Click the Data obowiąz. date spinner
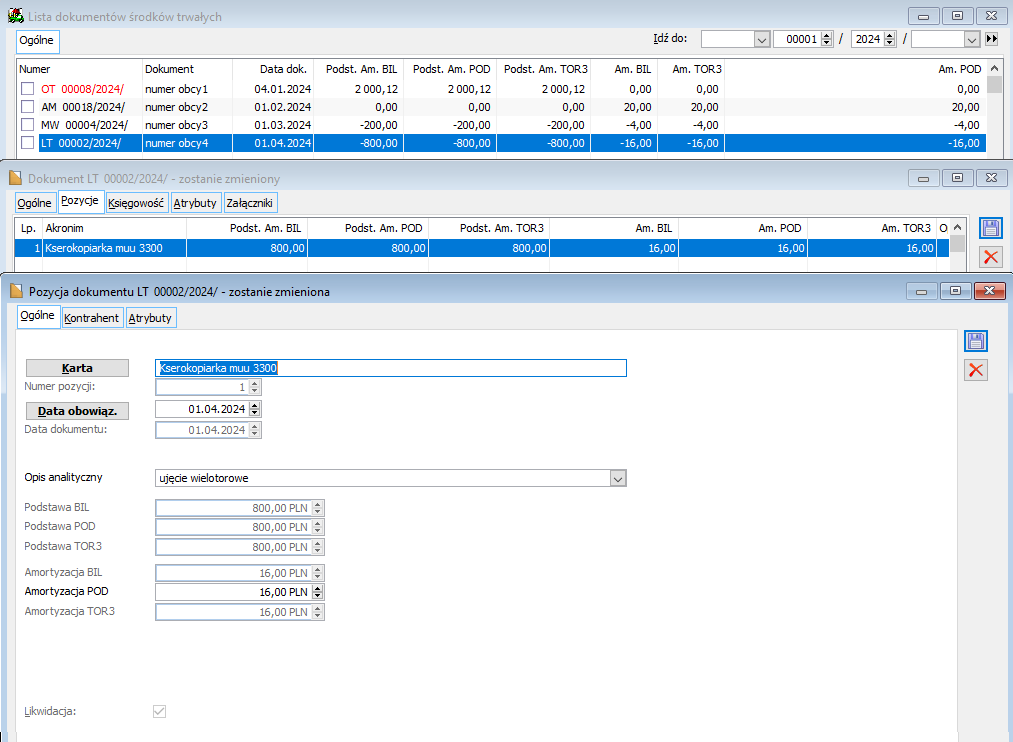The height and width of the screenshot is (742, 1013). tap(255, 409)
